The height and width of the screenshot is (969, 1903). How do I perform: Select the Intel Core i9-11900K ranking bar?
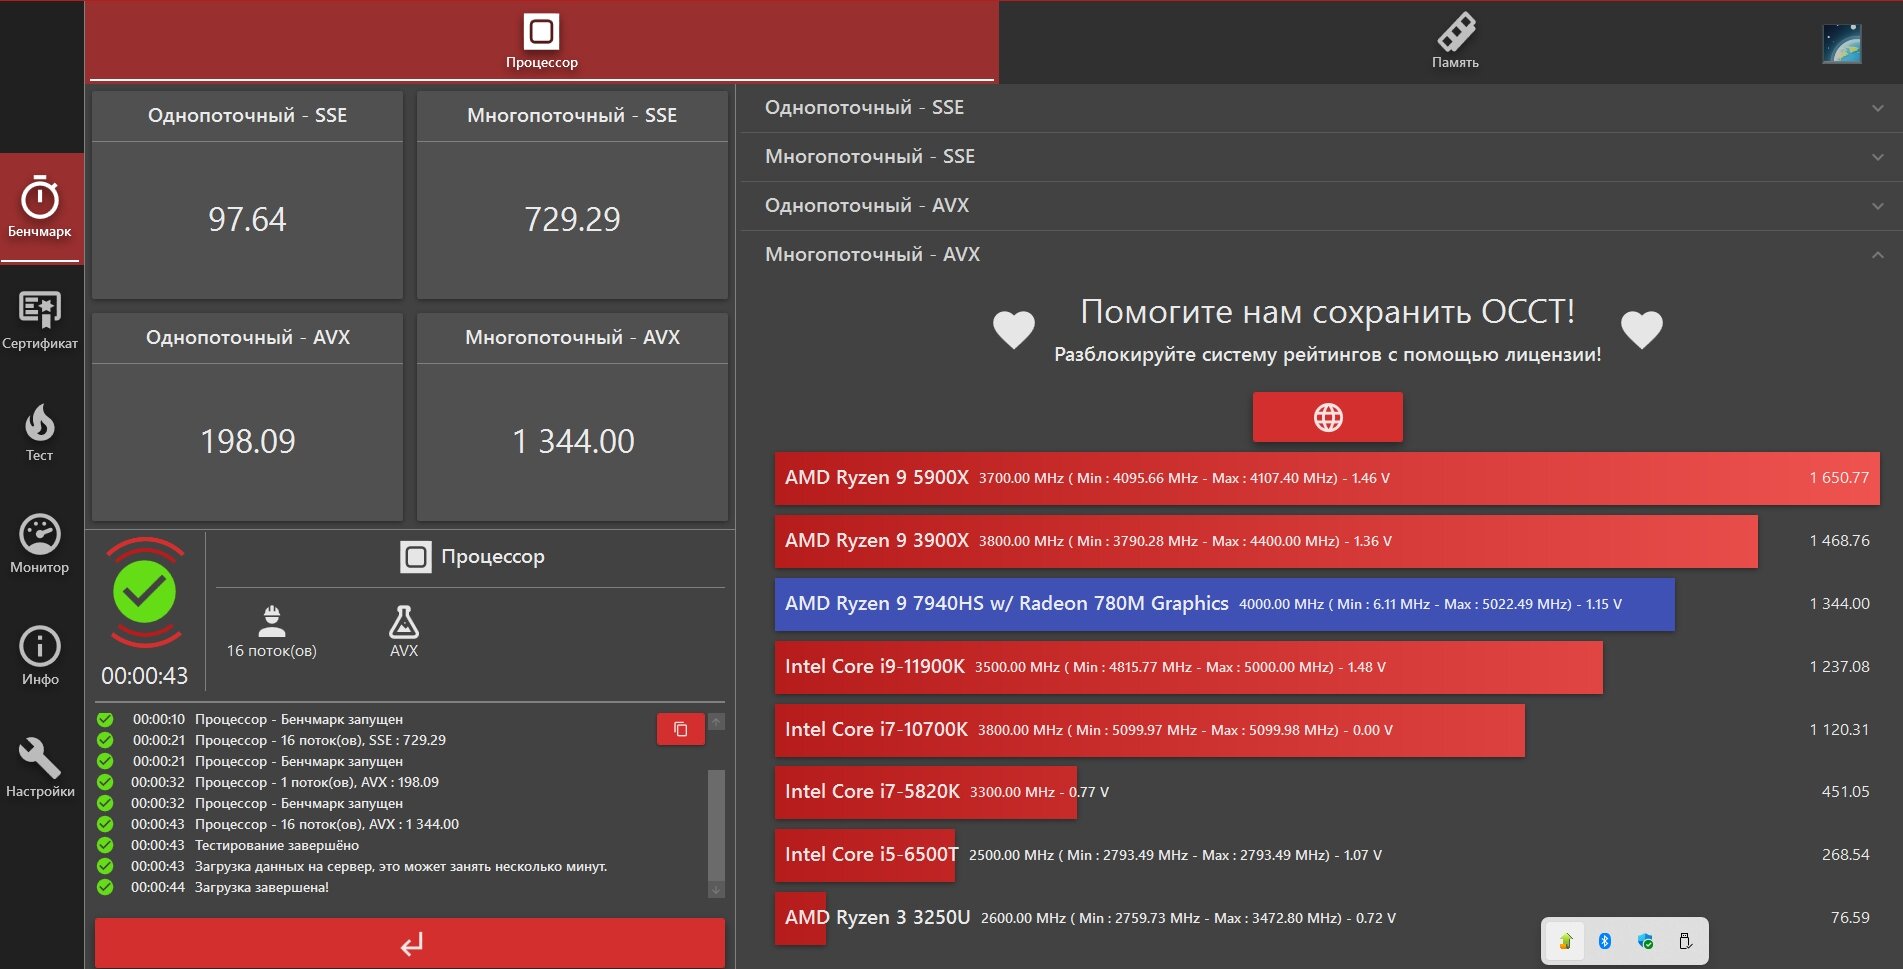tap(1189, 667)
